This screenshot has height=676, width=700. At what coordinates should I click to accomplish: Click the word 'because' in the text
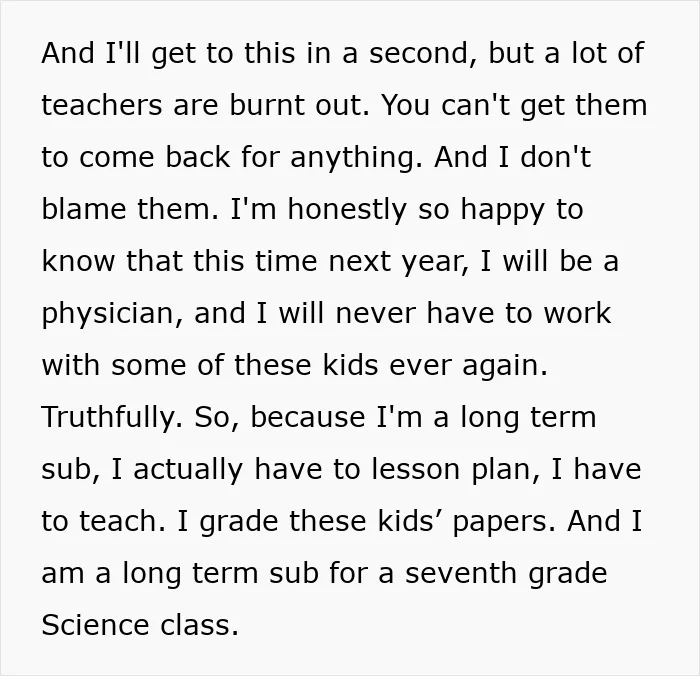point(308,417)
